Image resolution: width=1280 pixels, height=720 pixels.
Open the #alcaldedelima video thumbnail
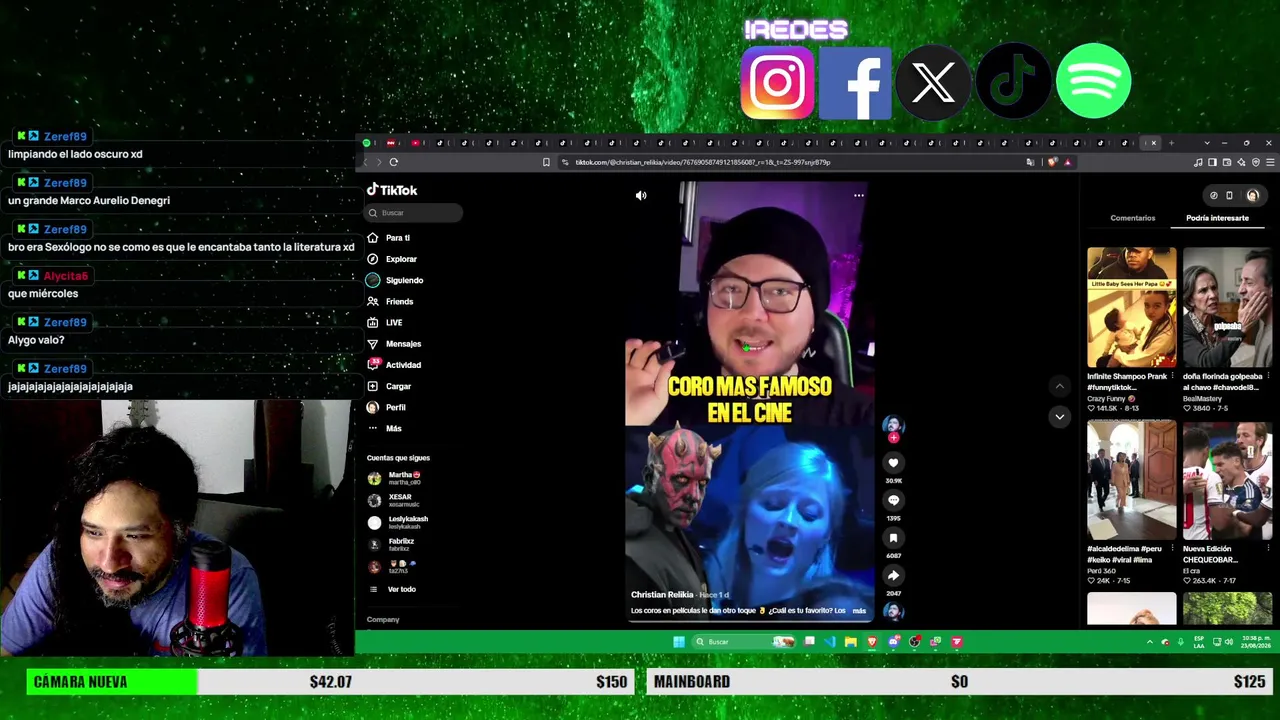point(1131,481)
